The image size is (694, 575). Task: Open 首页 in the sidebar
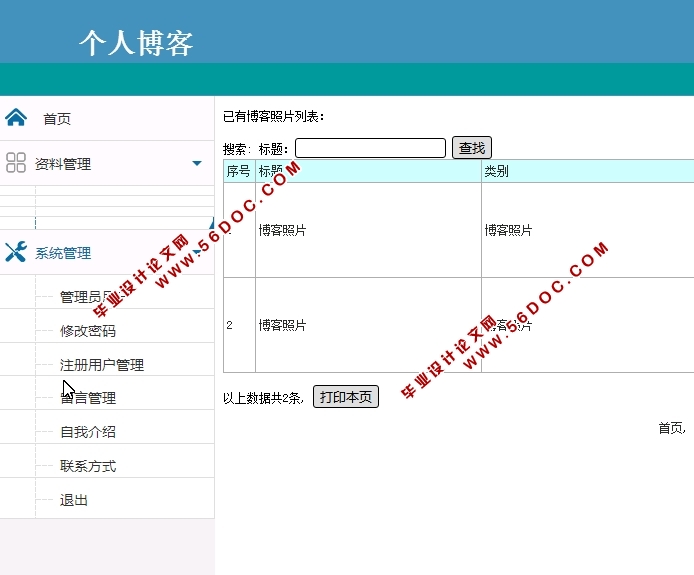pyautogui.click(x=57, y=119)
